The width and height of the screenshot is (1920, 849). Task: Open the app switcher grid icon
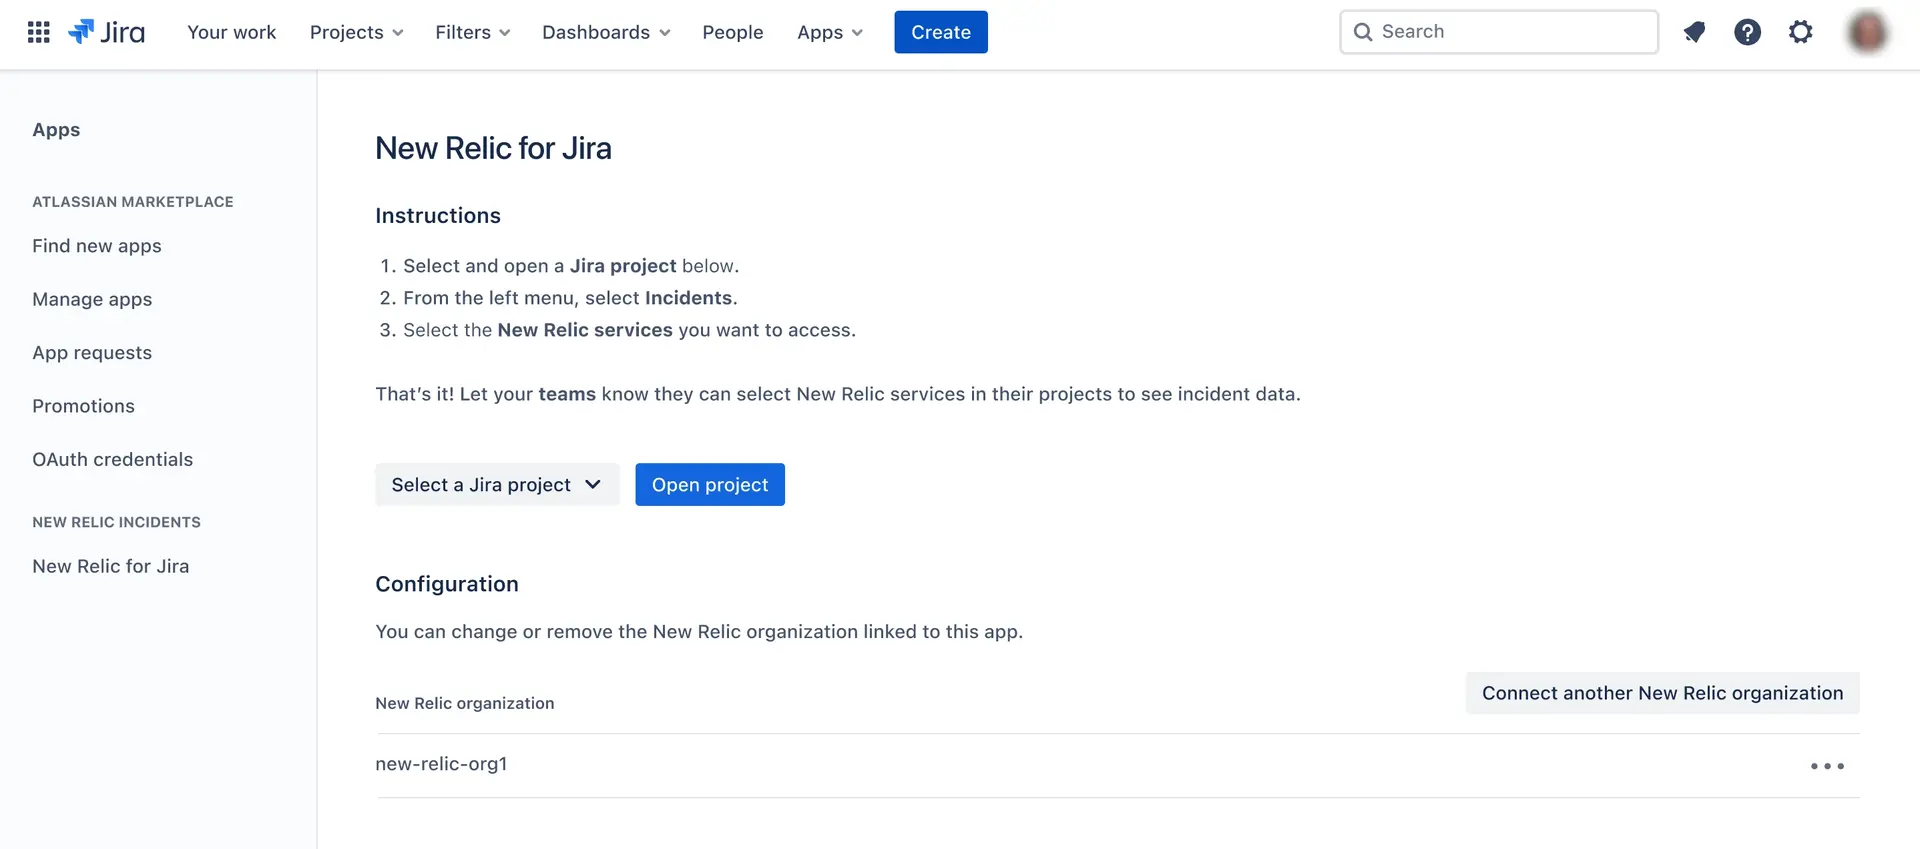39,32
